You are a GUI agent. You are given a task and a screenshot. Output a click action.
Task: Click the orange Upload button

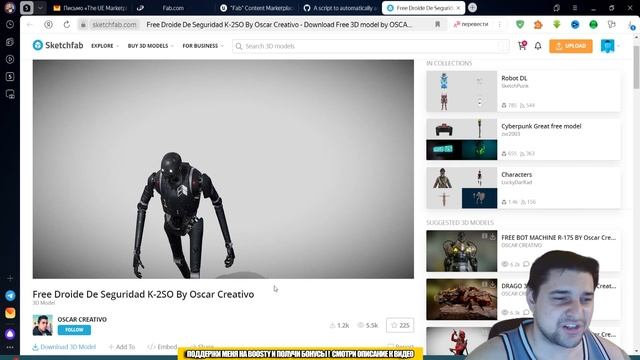pyautogui.click(x=571, y=46)
